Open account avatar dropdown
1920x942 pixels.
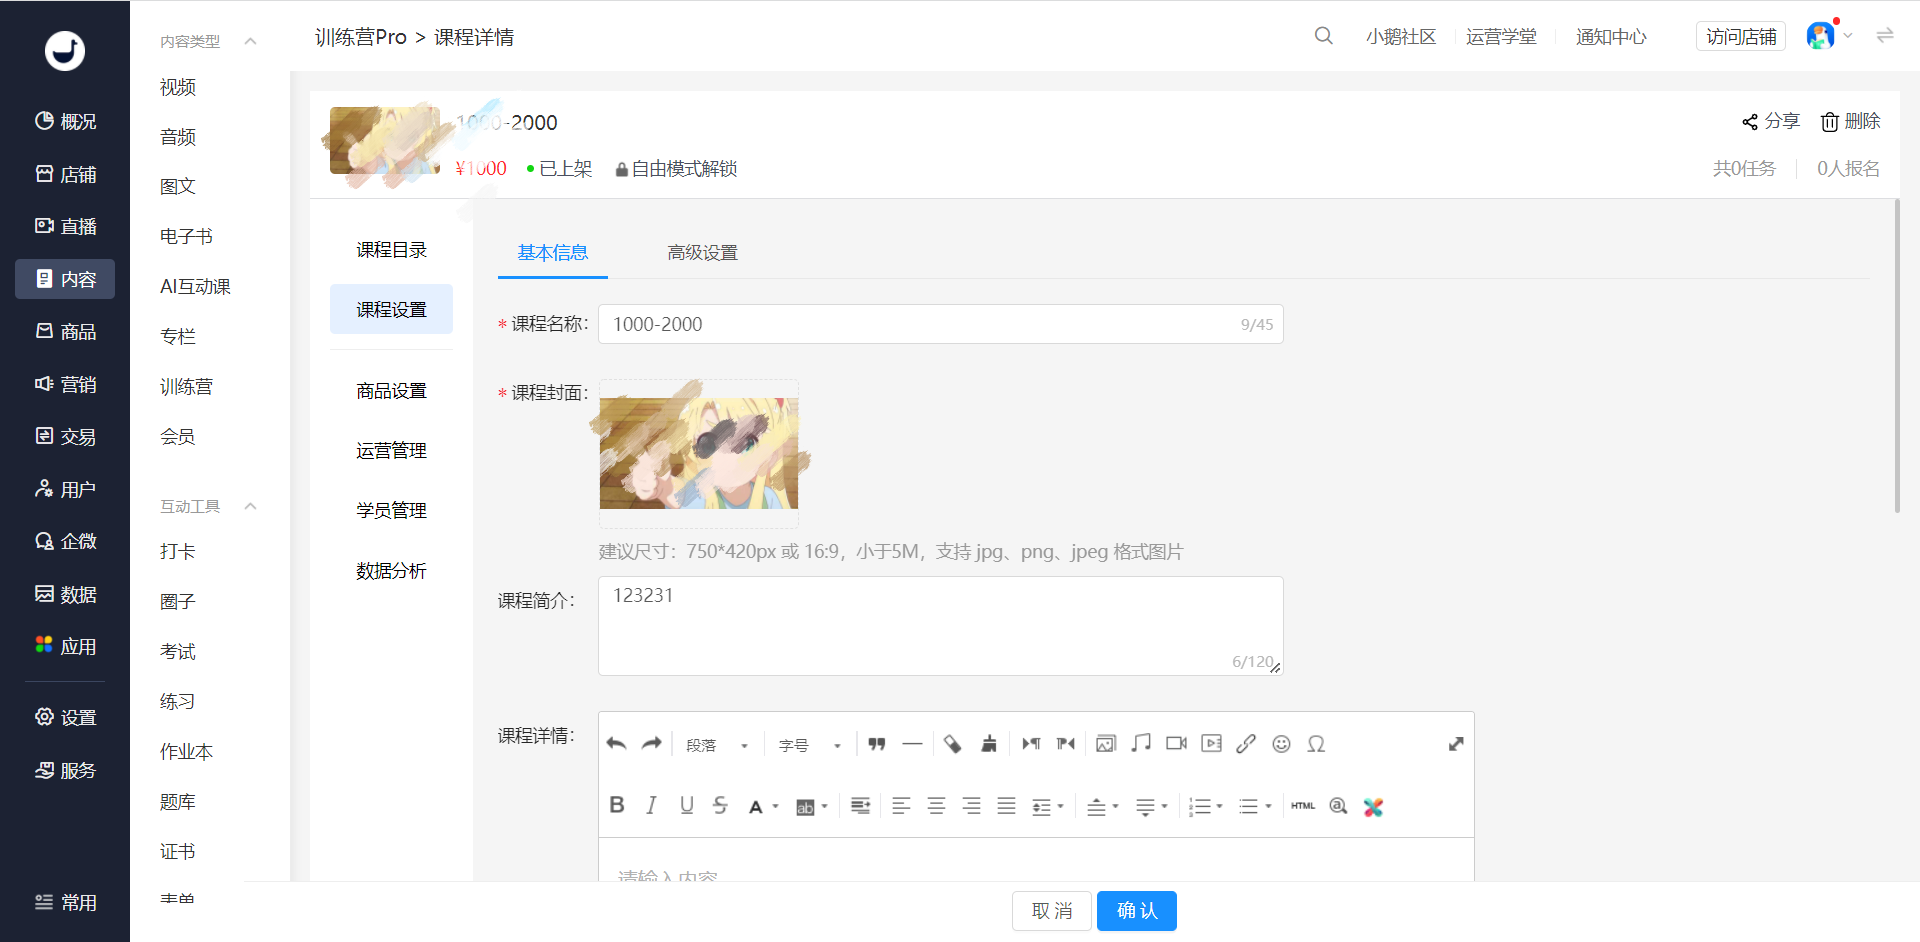coord(1829,36)
